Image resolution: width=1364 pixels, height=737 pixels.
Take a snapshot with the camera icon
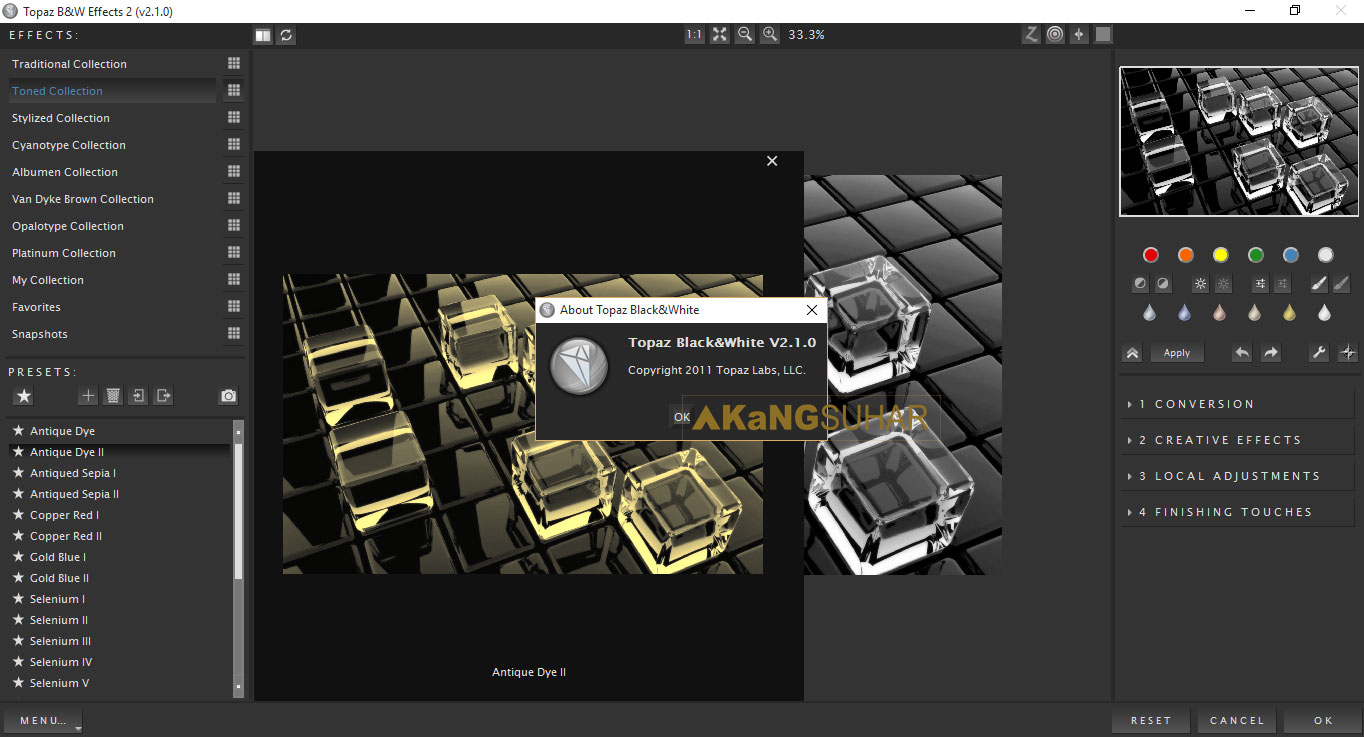click(x=229, y=396)
